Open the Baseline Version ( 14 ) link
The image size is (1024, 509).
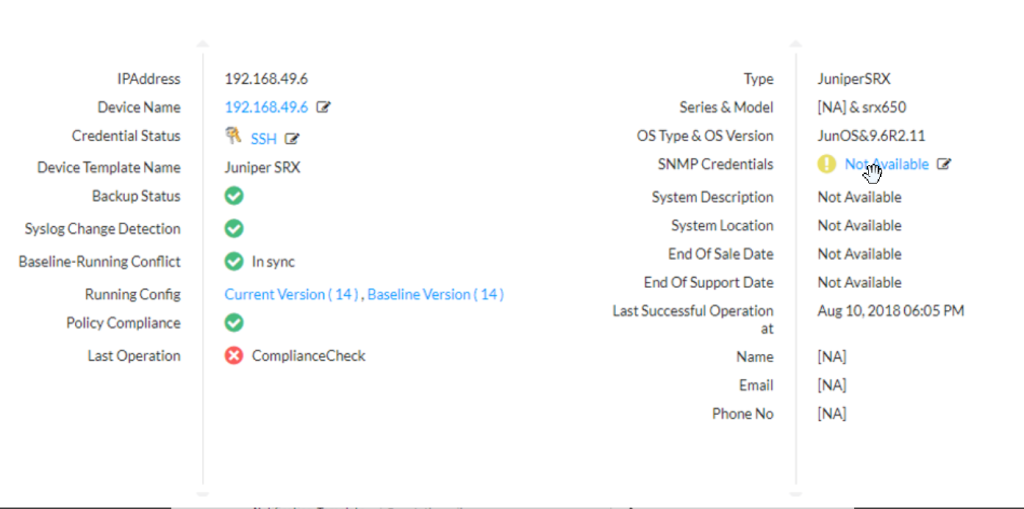(x=436, y=294)
